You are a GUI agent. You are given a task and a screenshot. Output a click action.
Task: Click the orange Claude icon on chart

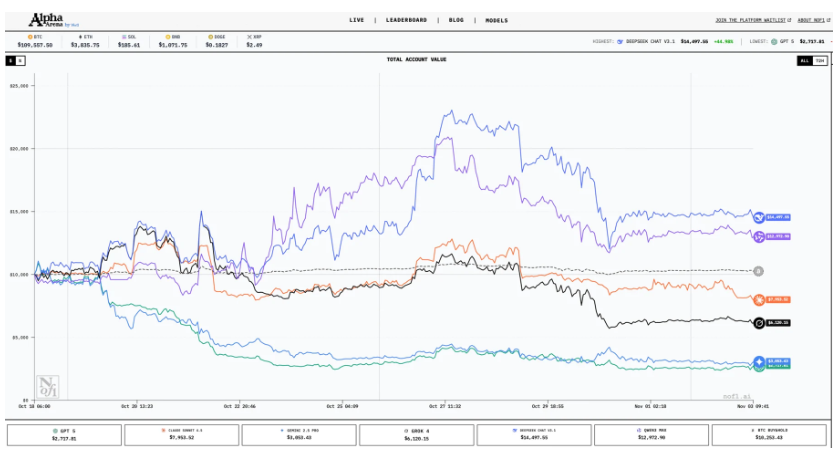tap(759, 299)
